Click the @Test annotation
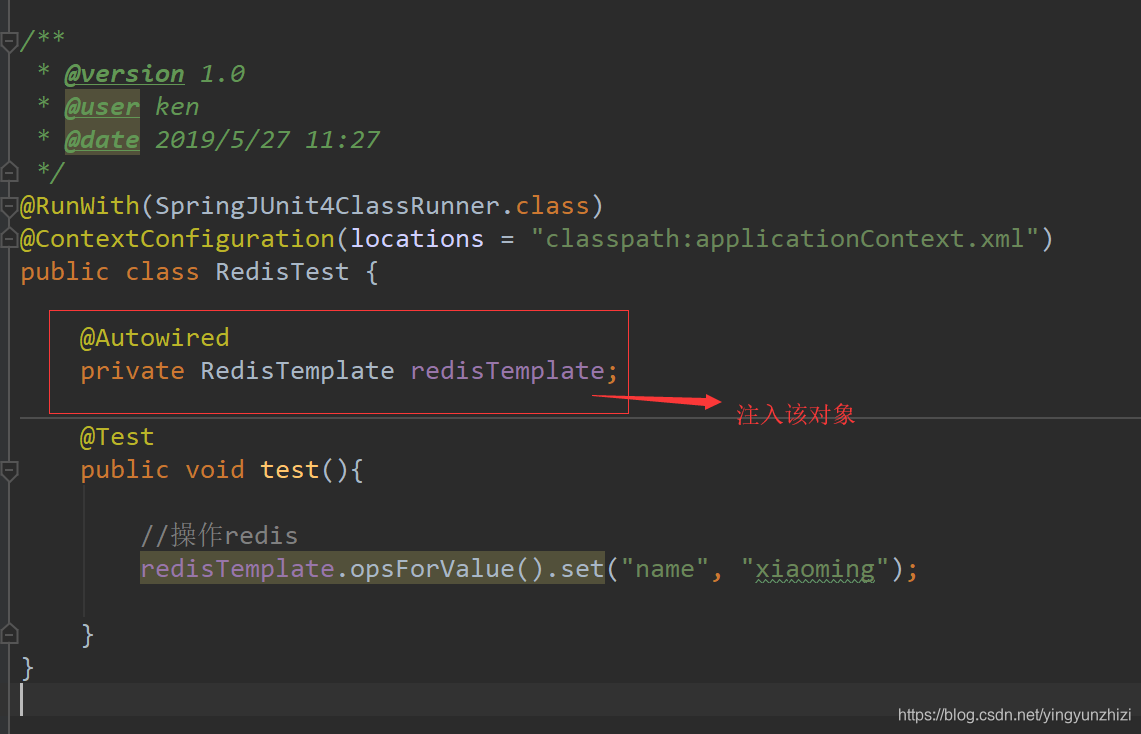 pyautogui.click(x=116, y=436)
